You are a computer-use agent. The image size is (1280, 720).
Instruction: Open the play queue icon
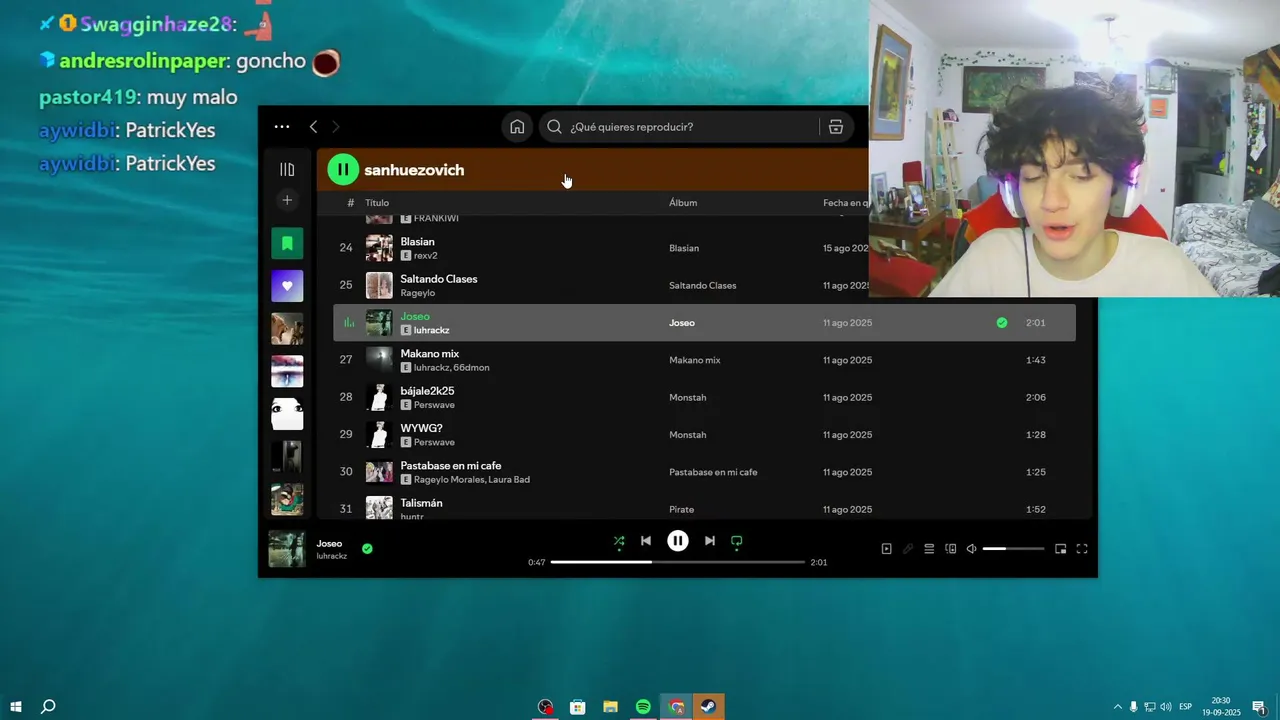[x=929, y=549]
